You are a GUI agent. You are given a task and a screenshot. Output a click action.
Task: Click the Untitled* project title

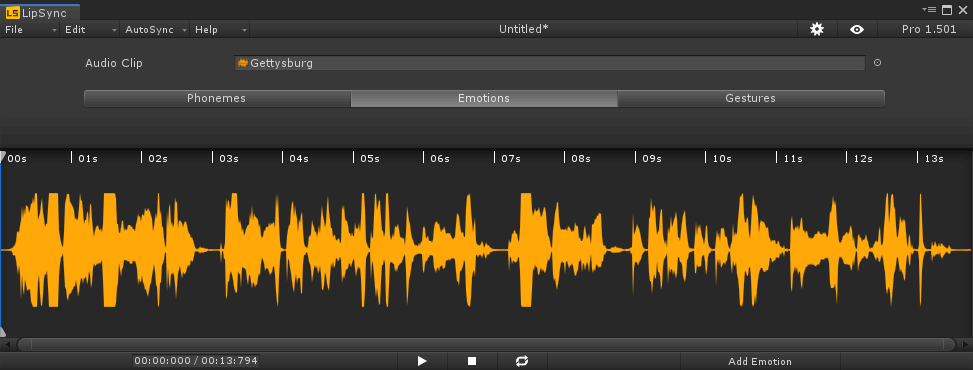pyautogui.click(x=524, y=29)
